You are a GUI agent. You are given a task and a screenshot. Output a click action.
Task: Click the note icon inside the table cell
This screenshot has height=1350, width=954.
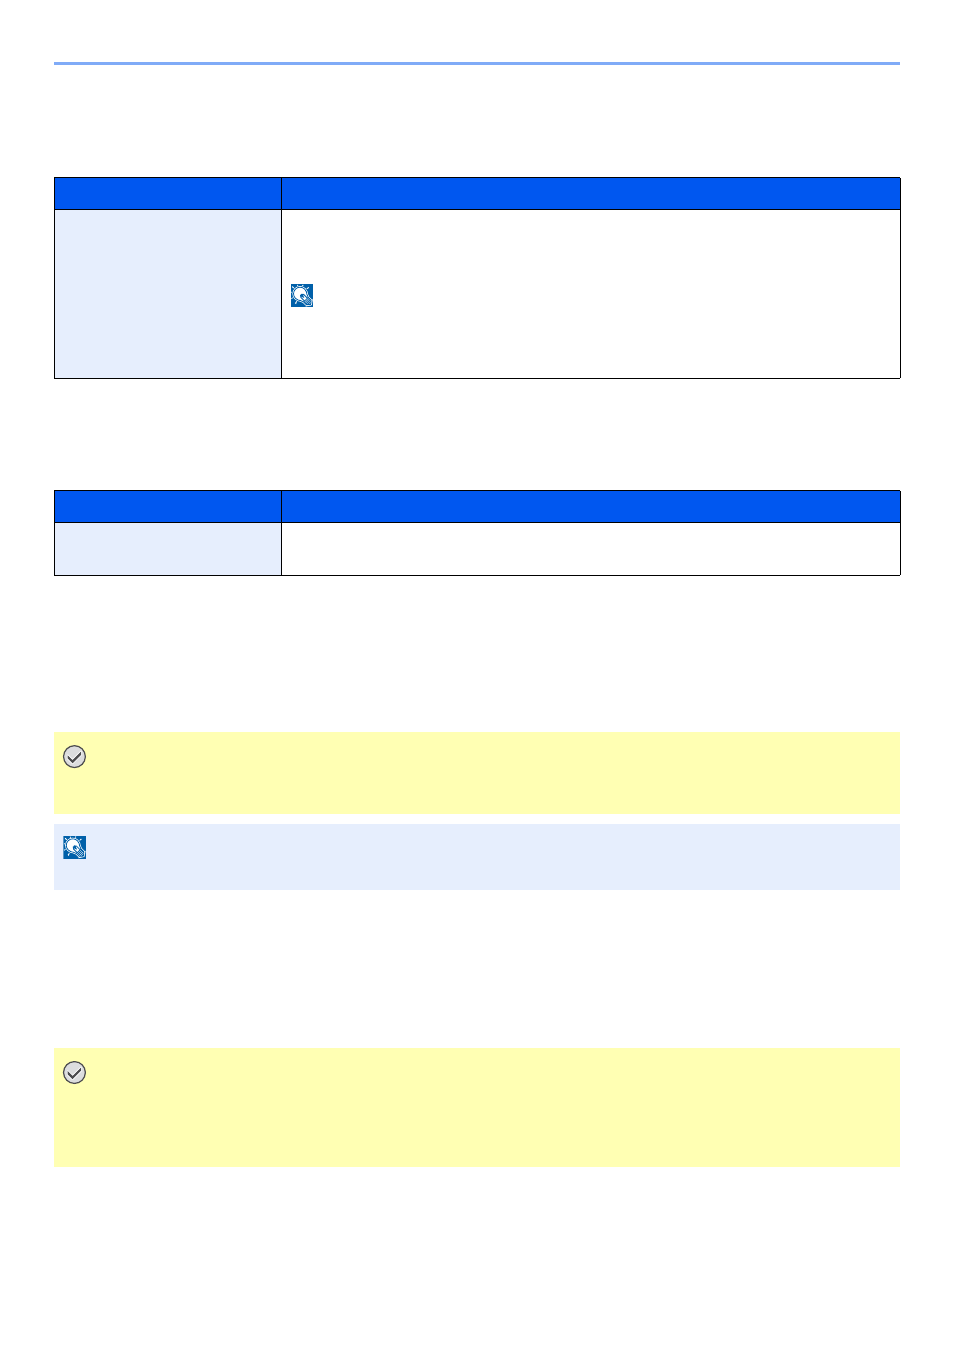(302, 295)
